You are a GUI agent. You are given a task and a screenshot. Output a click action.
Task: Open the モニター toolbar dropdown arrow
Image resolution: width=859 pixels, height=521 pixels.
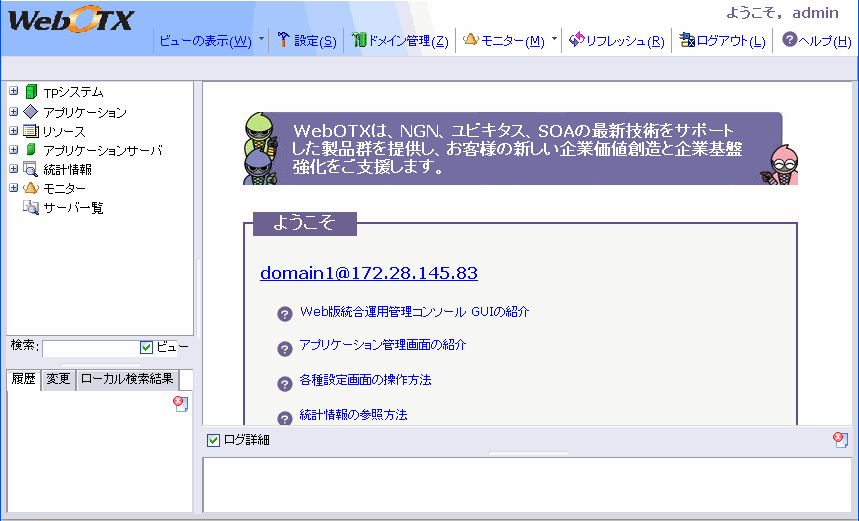(554, 41)
